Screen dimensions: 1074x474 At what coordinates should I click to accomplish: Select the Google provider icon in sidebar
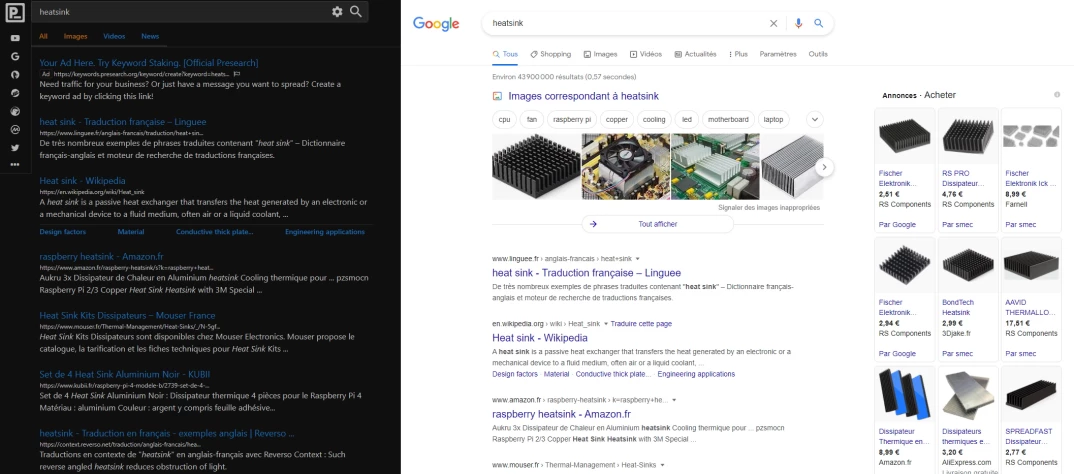(x=15, y=56)
